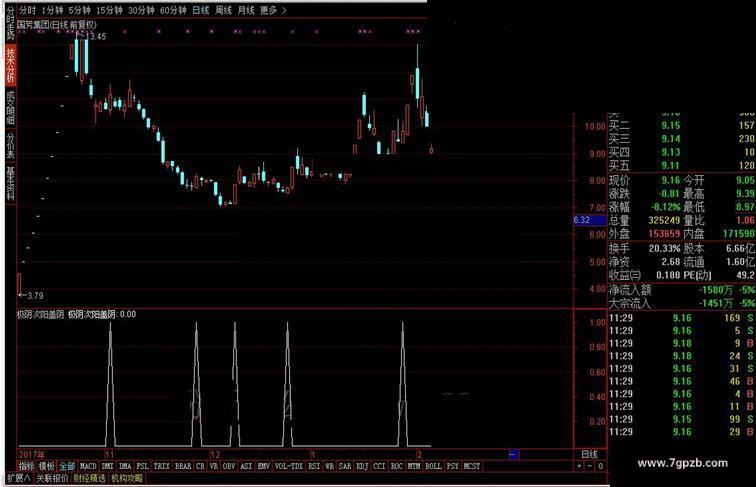Viewport: 756px width, 487px height.
Task: Apply the DMA indicator
Action: tap(125, 466)
